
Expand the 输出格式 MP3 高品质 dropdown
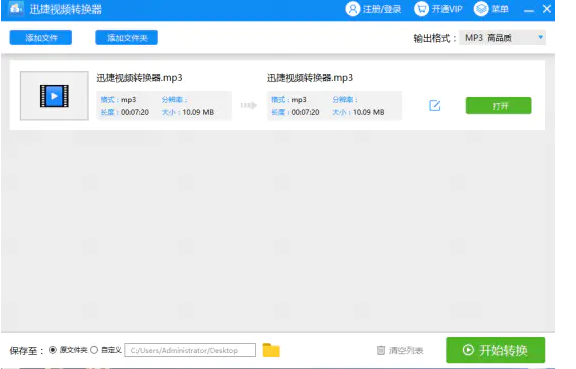[x=502, y=37]
